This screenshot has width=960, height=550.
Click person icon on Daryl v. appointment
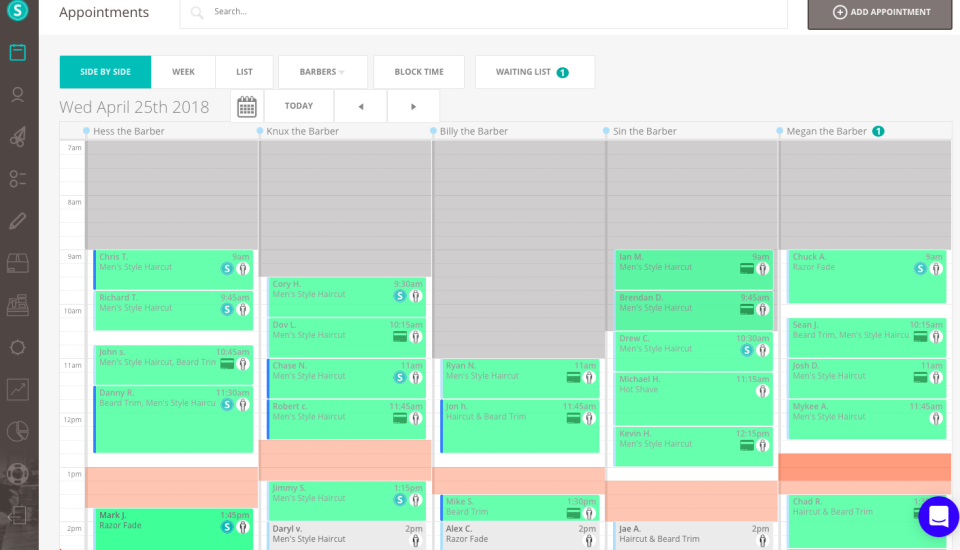coord(415,540)
